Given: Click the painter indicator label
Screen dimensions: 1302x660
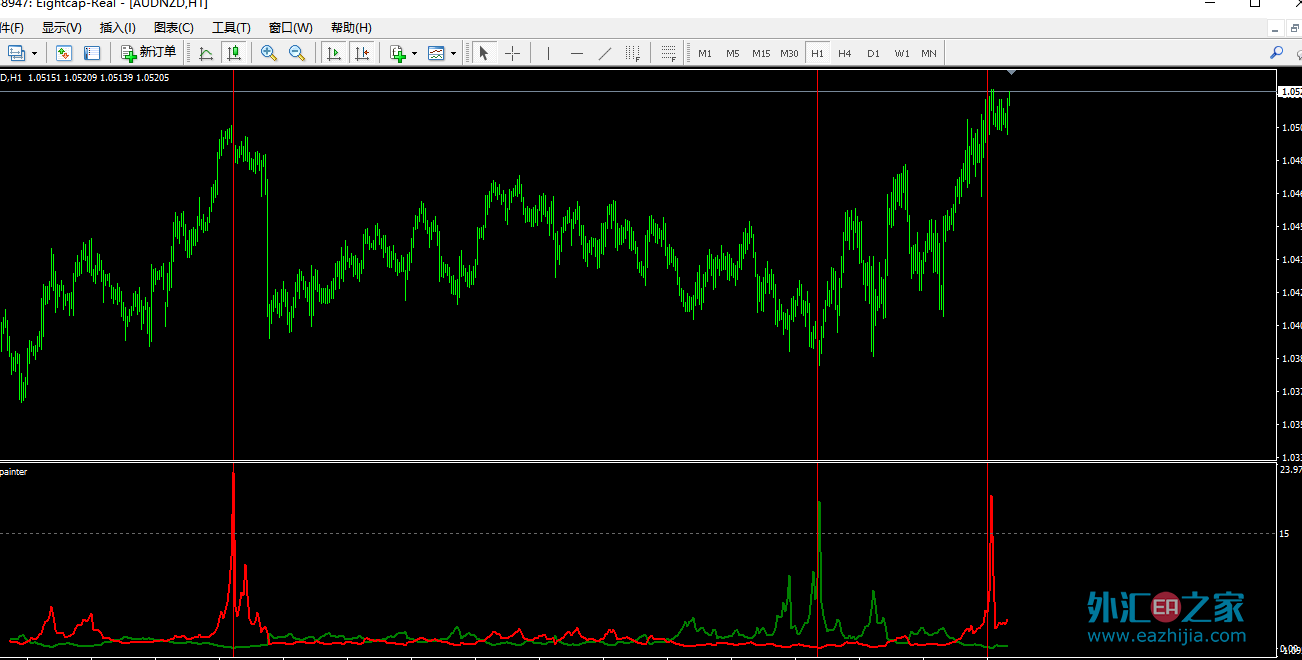Looking at the screenshot, I should pos(14,471).
